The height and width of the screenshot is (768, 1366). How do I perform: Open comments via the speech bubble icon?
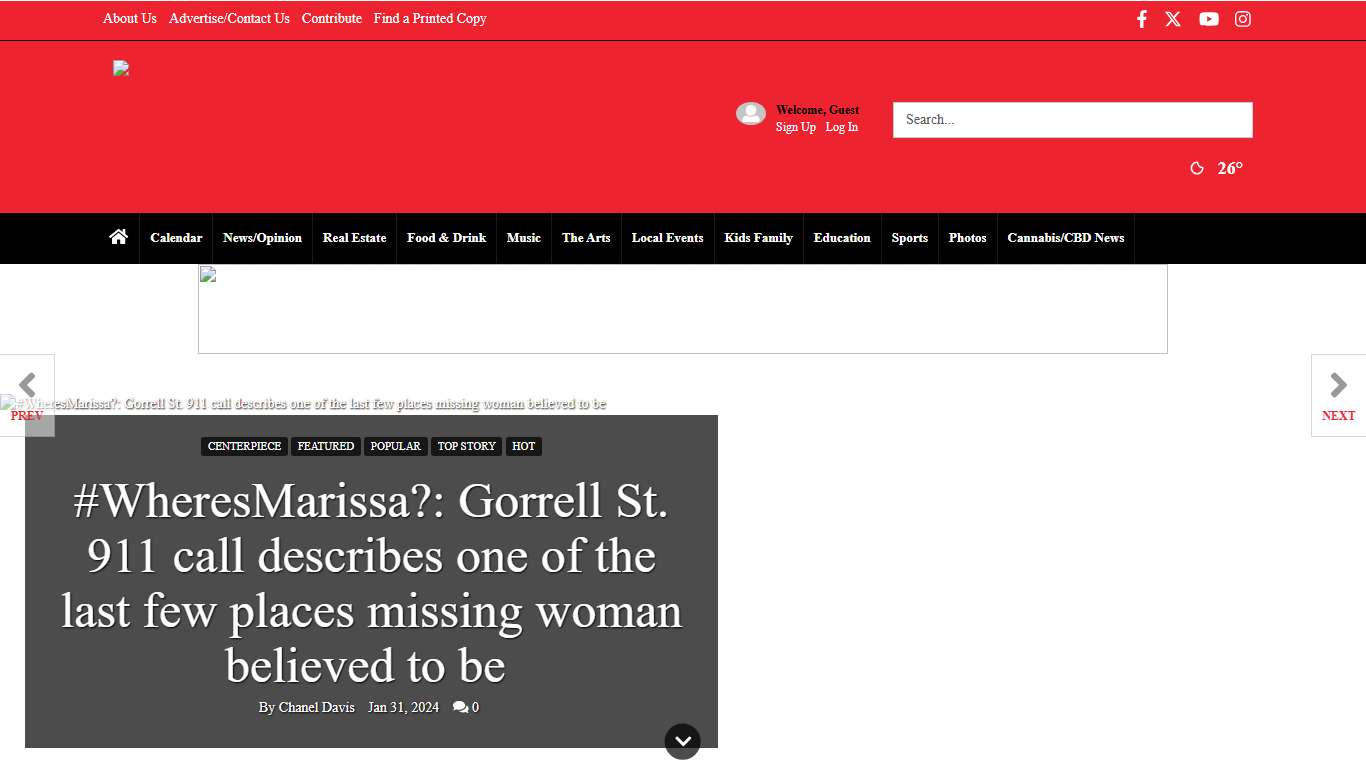[460, 707]
